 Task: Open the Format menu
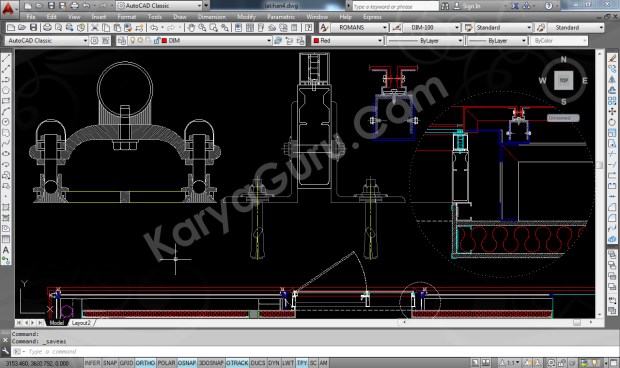point(127,17)
